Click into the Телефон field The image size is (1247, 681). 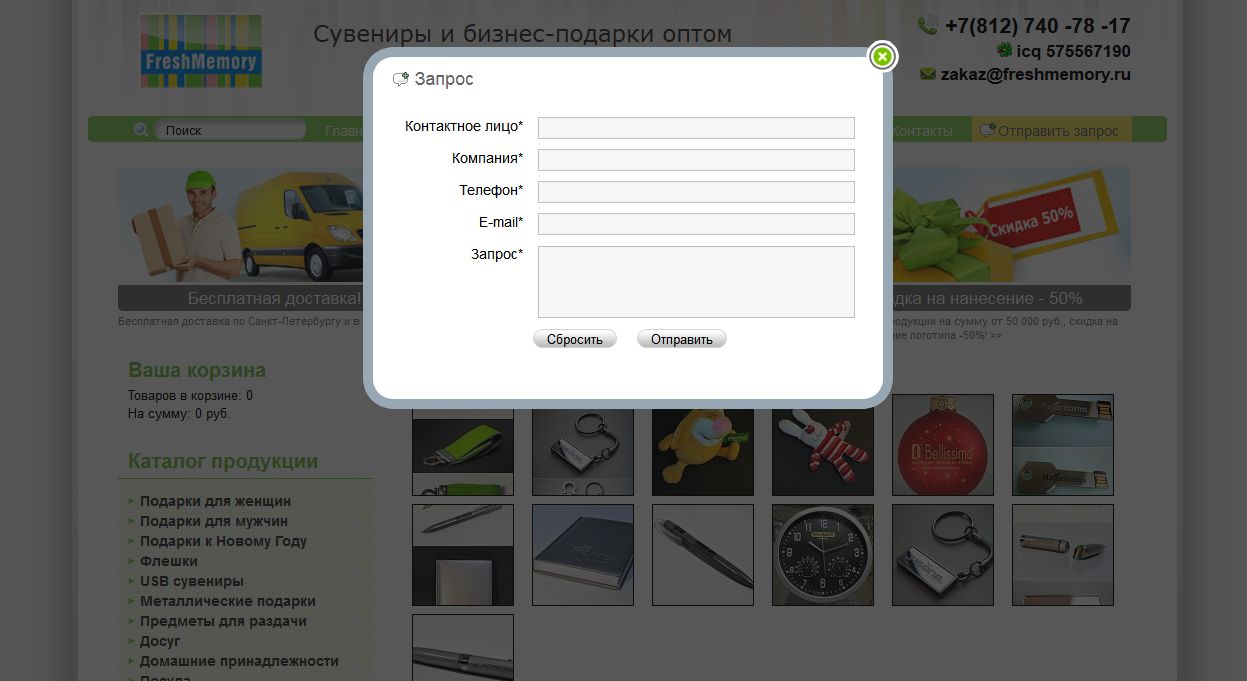tap(696, 192)
